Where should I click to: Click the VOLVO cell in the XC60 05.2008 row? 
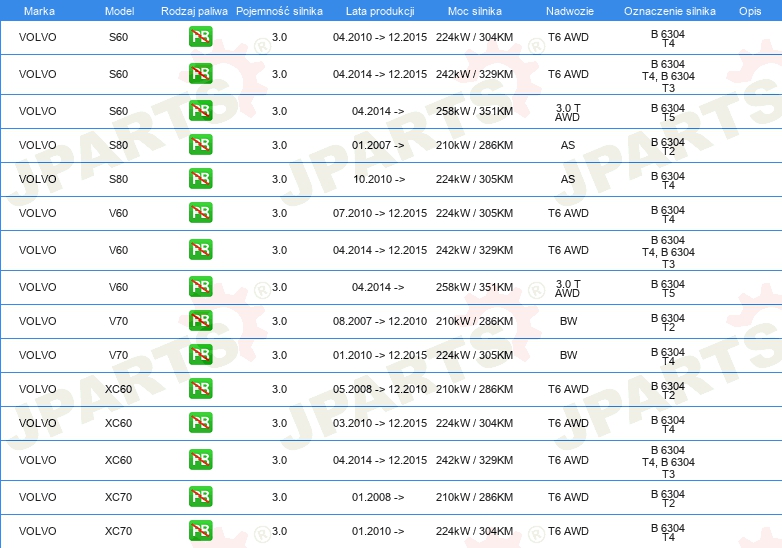[x=37, y=389]
